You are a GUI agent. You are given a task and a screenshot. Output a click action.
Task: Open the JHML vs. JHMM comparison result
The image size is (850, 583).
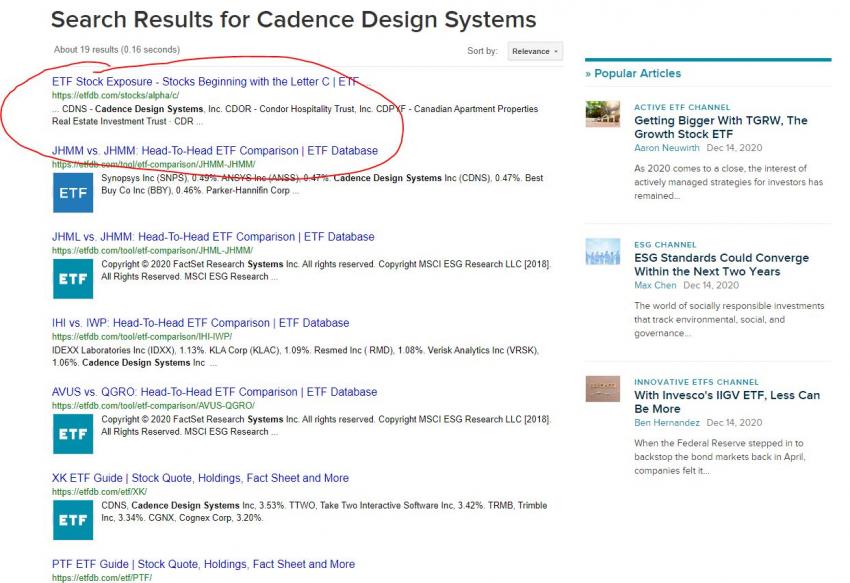[x=213, y=236]
